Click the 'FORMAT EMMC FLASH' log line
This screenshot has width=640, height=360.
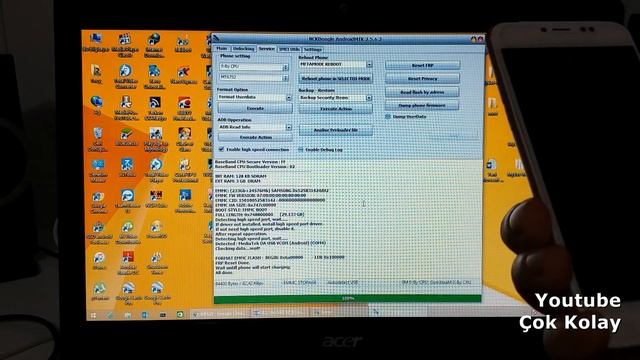click(x=280, y=258)
